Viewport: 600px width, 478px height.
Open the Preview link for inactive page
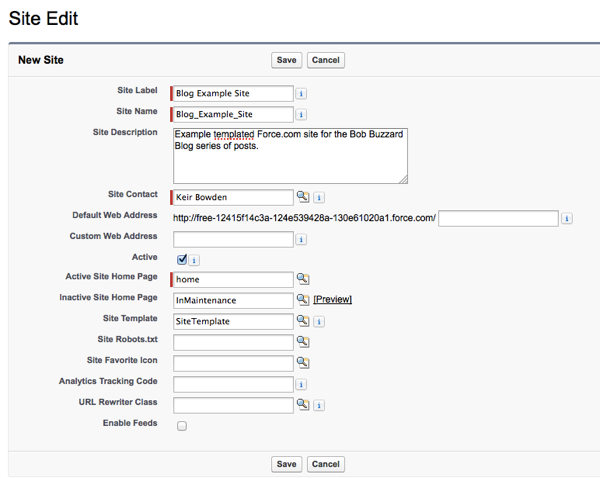[333, 300]
